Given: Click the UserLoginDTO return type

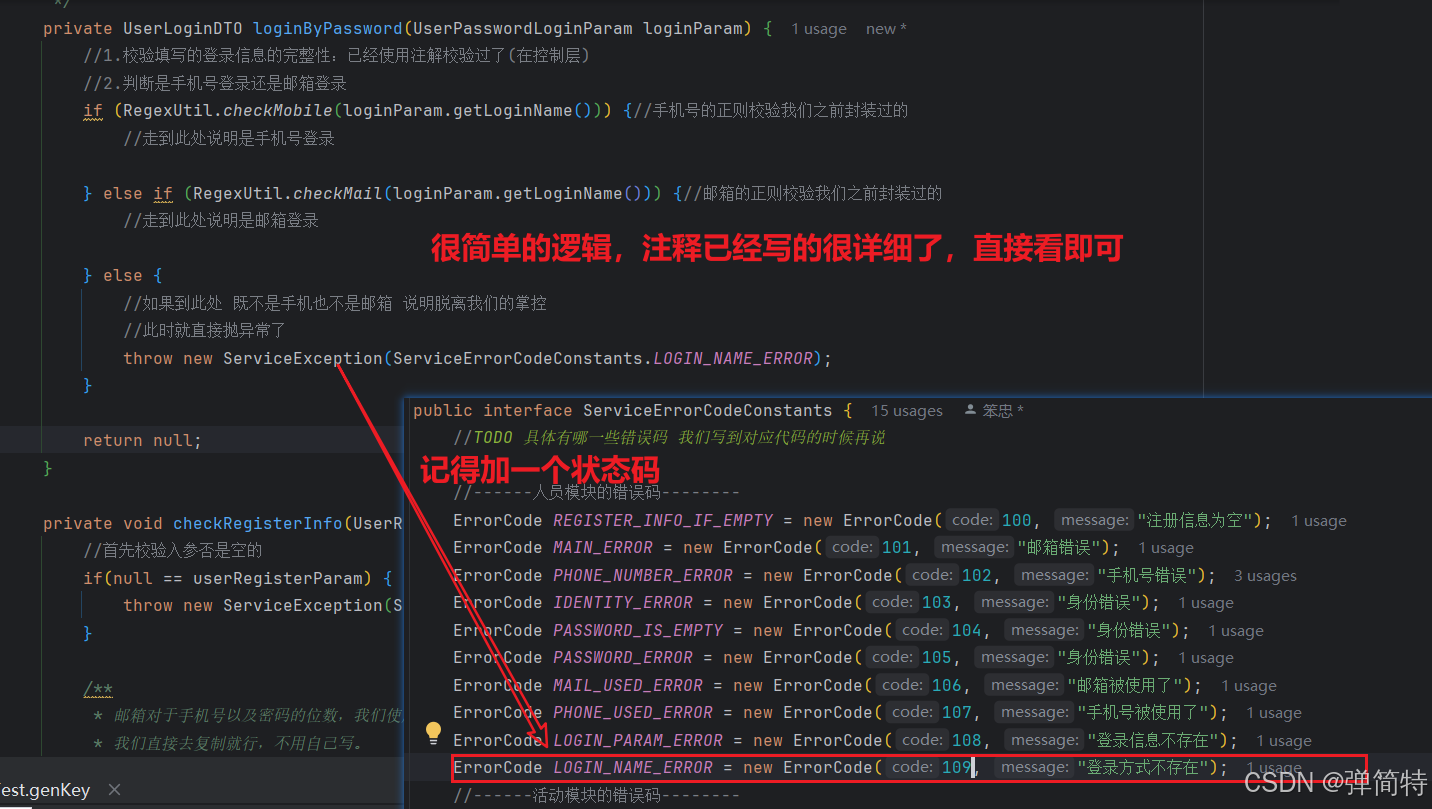Looking at the screenshot, I should [x=183, y=28].
